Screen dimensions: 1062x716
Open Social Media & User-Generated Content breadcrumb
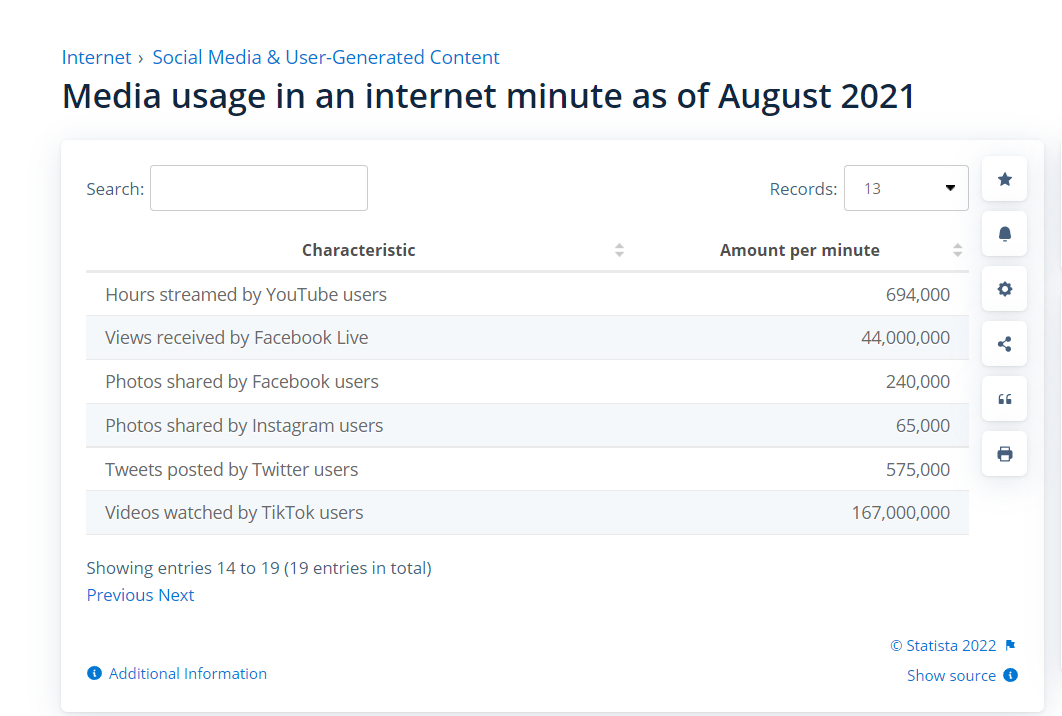coord(326,57)
